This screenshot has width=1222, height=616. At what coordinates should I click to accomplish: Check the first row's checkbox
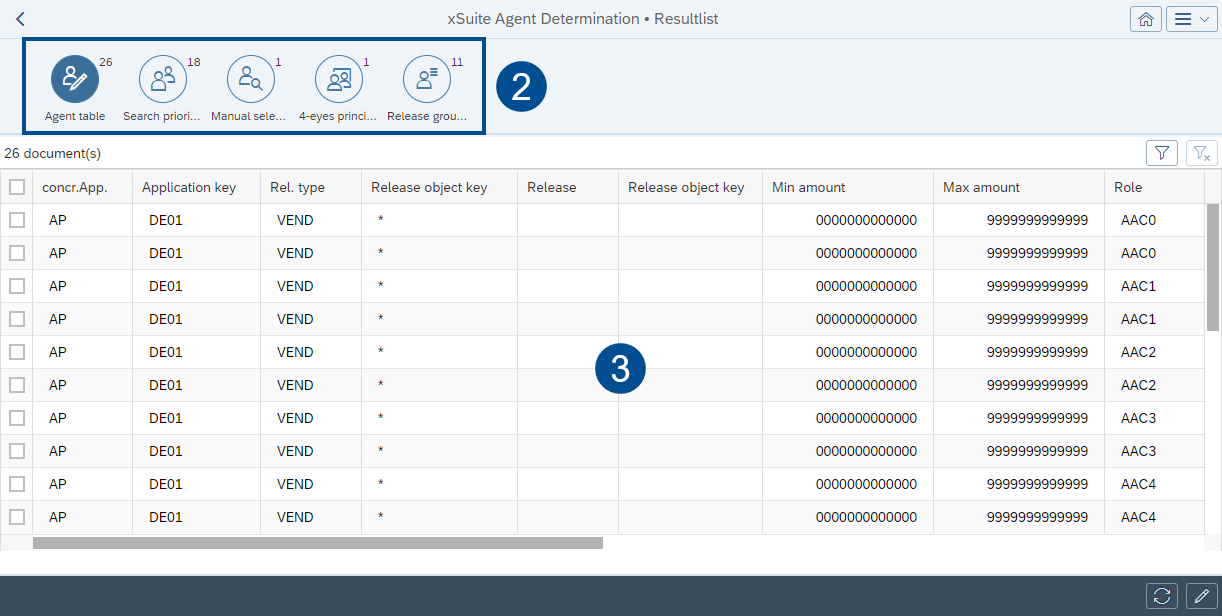pos(17,220)
